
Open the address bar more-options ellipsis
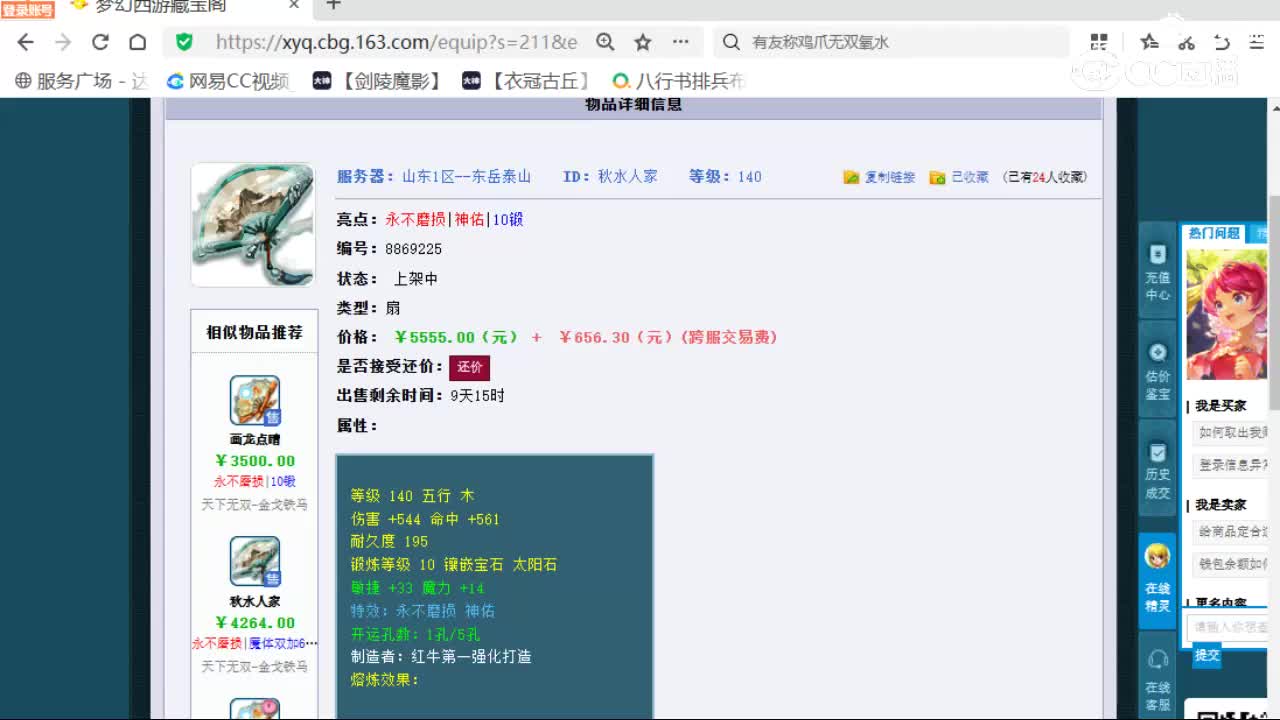point(681,42)
